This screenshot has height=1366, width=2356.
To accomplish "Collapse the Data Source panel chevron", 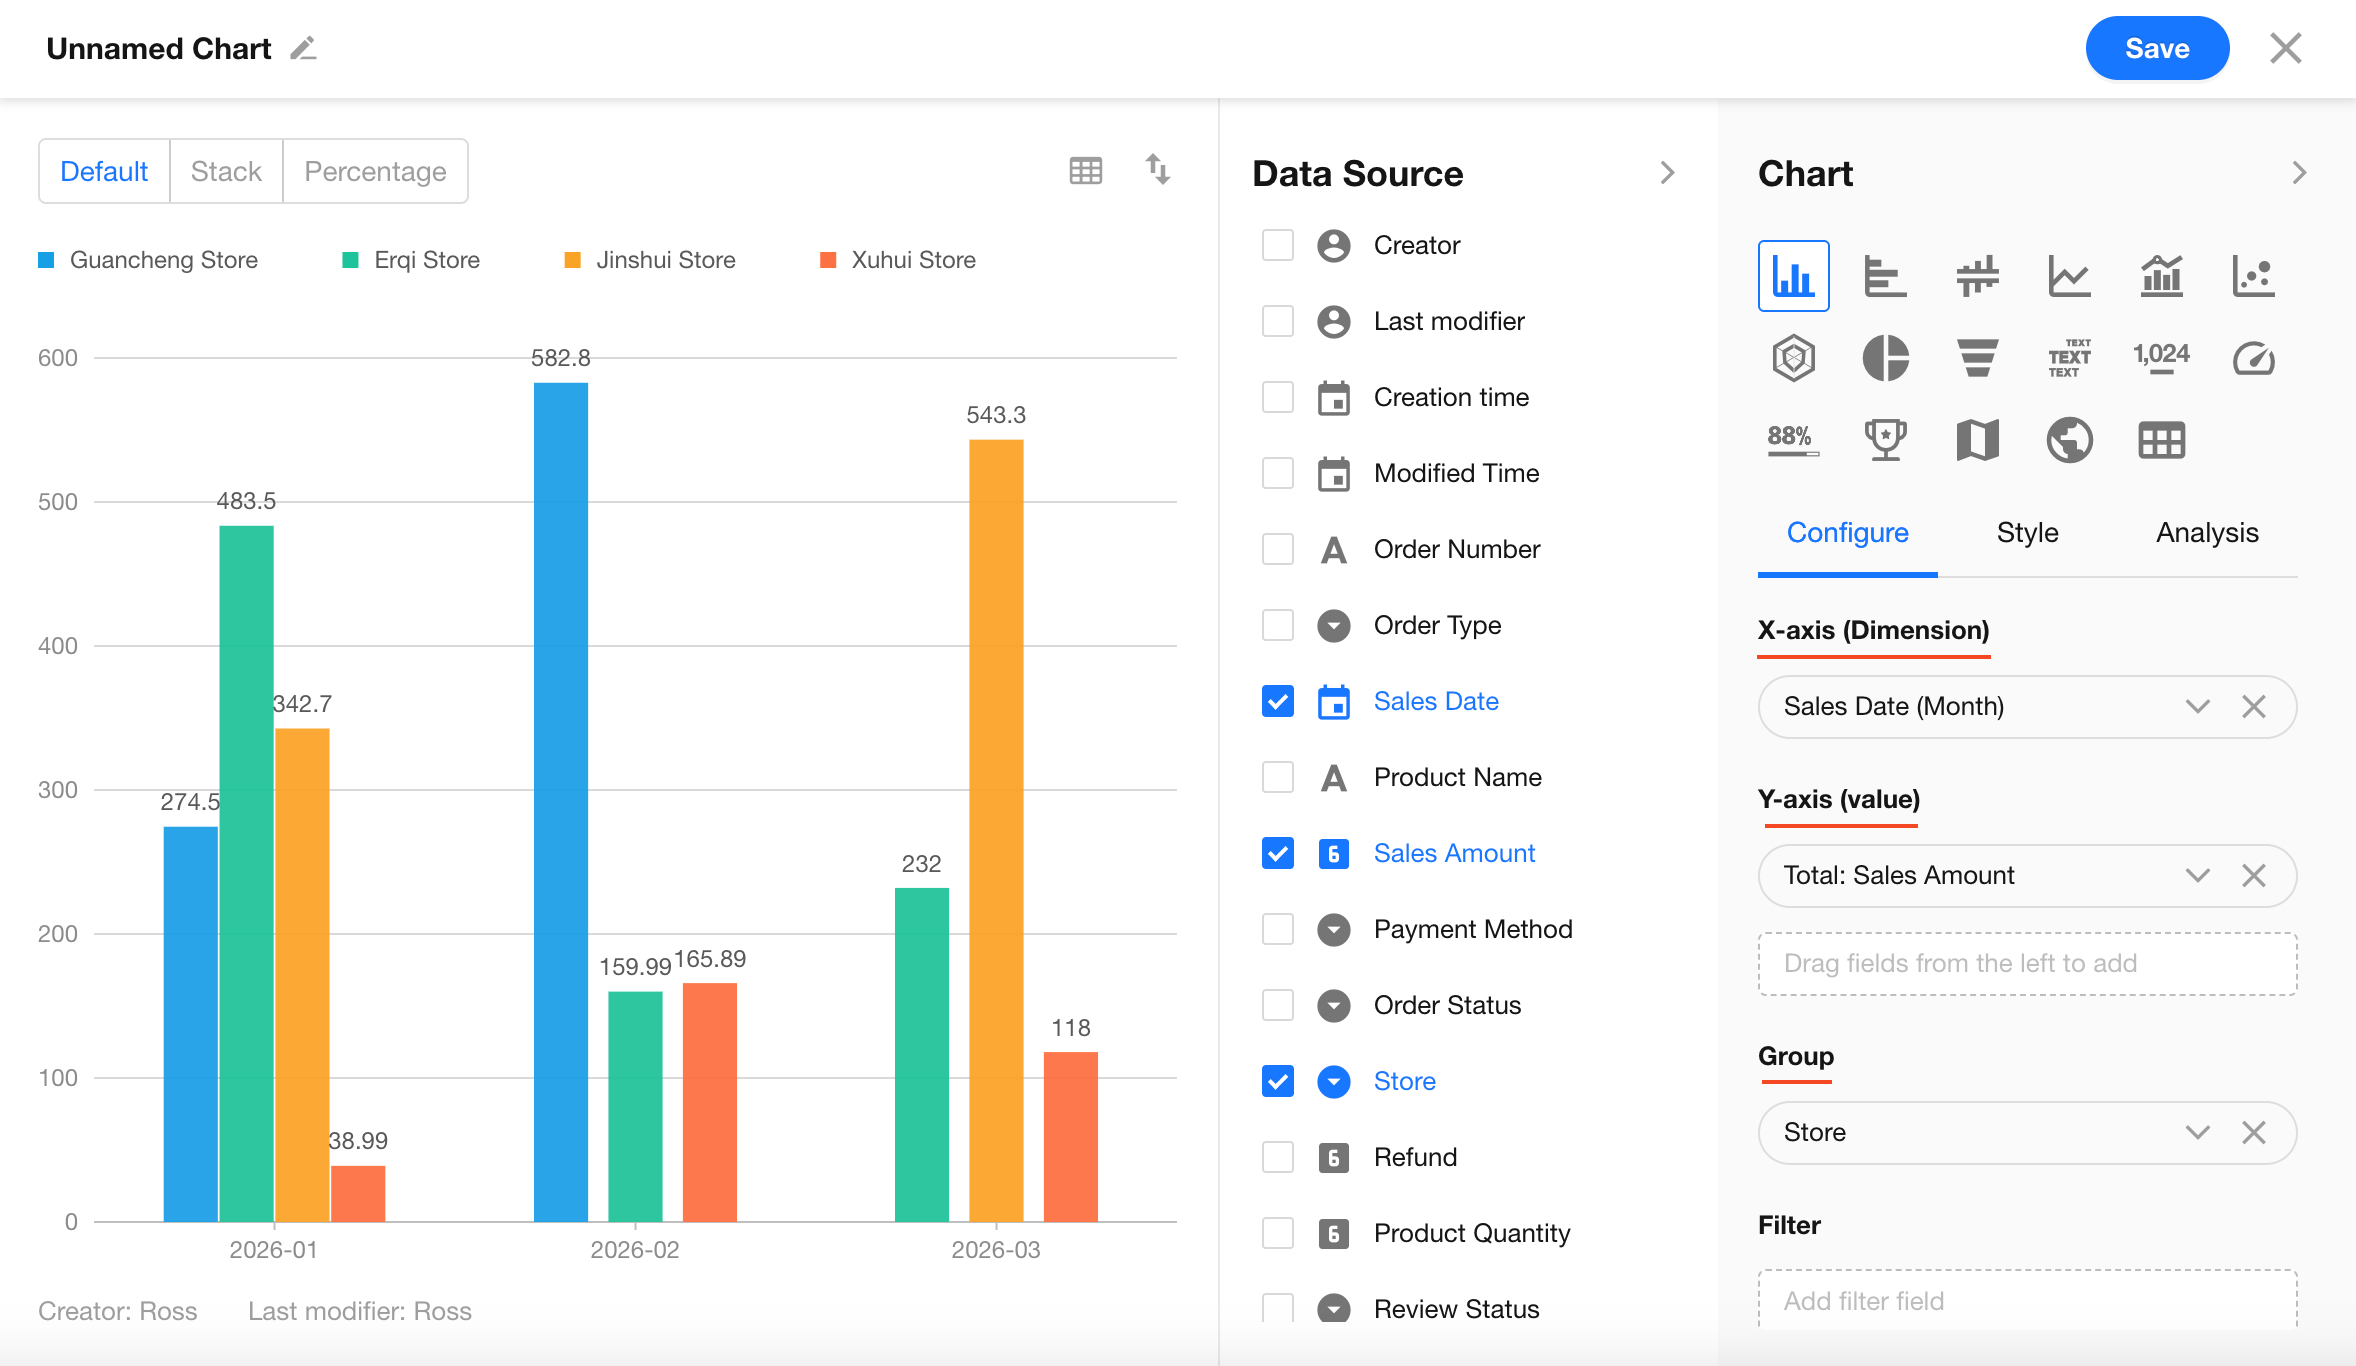I will (1667, 173).
